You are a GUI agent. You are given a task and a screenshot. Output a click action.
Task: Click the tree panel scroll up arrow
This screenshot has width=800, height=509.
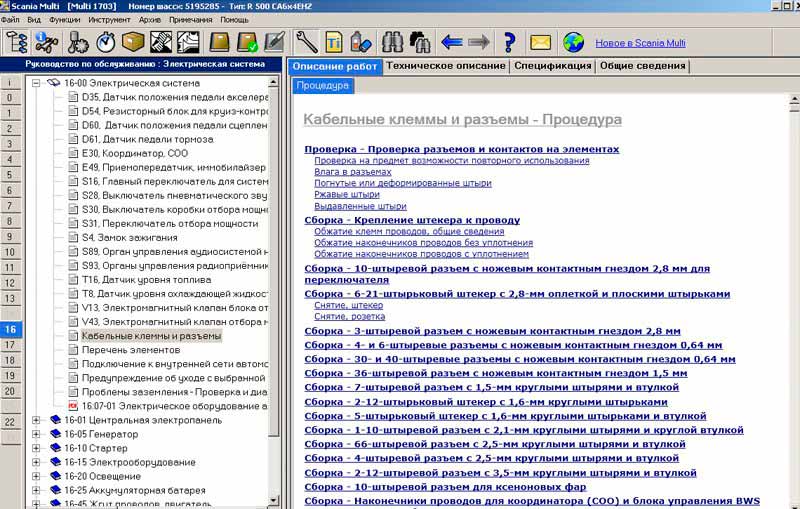273,82
